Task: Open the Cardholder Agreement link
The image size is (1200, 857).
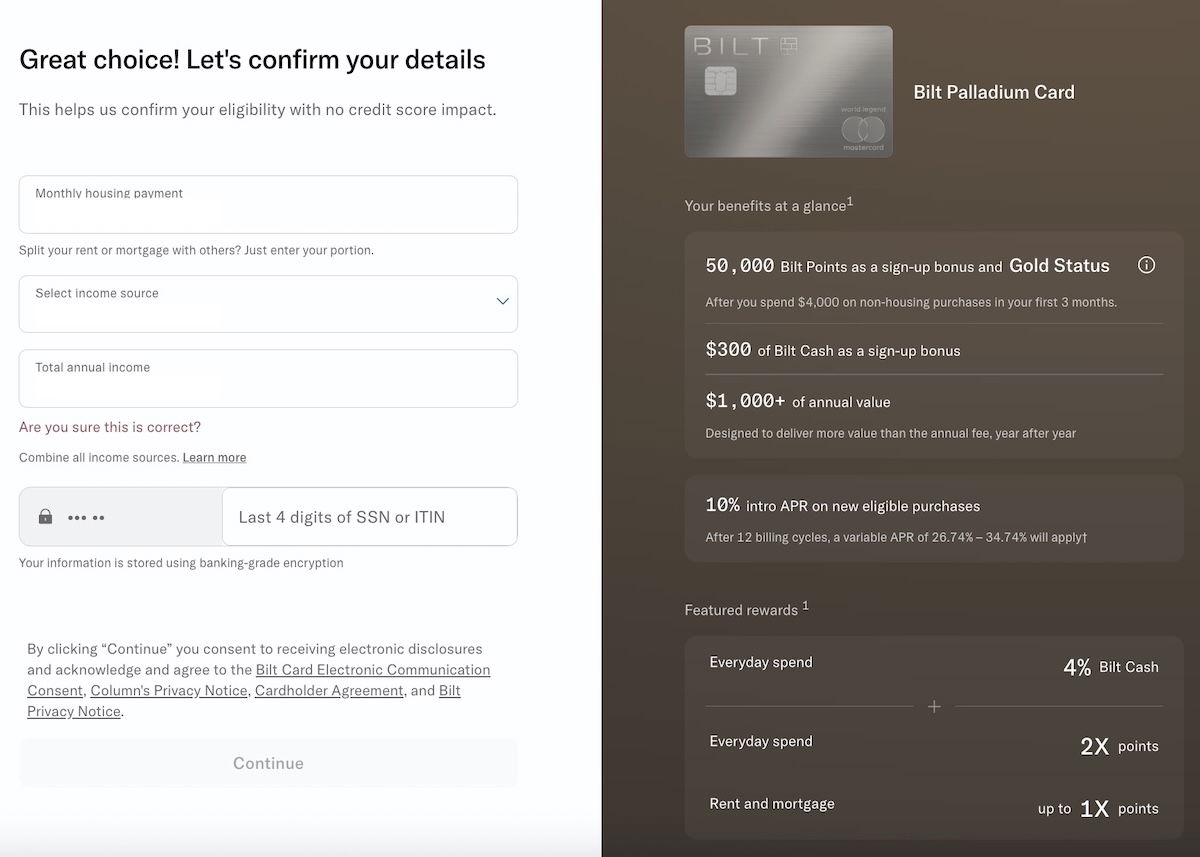Action: click(x=329, y=691)
